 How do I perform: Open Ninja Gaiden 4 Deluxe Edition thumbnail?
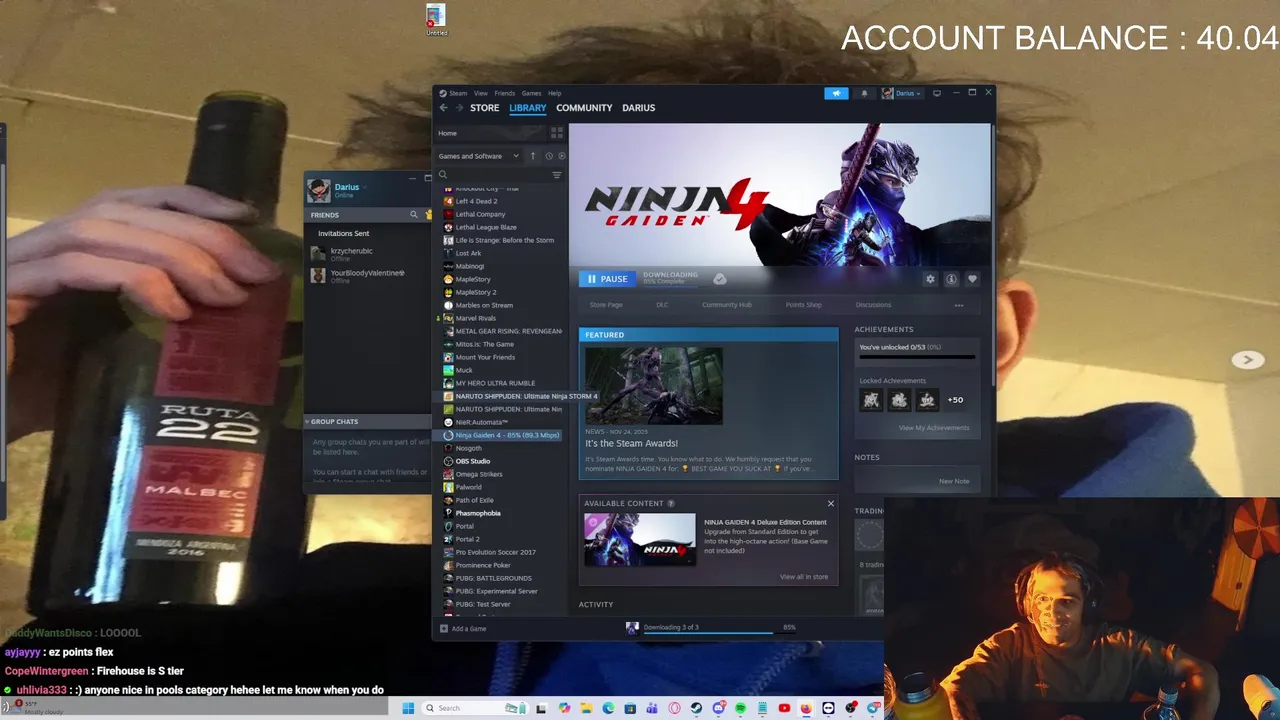click(x=640, y=540)
